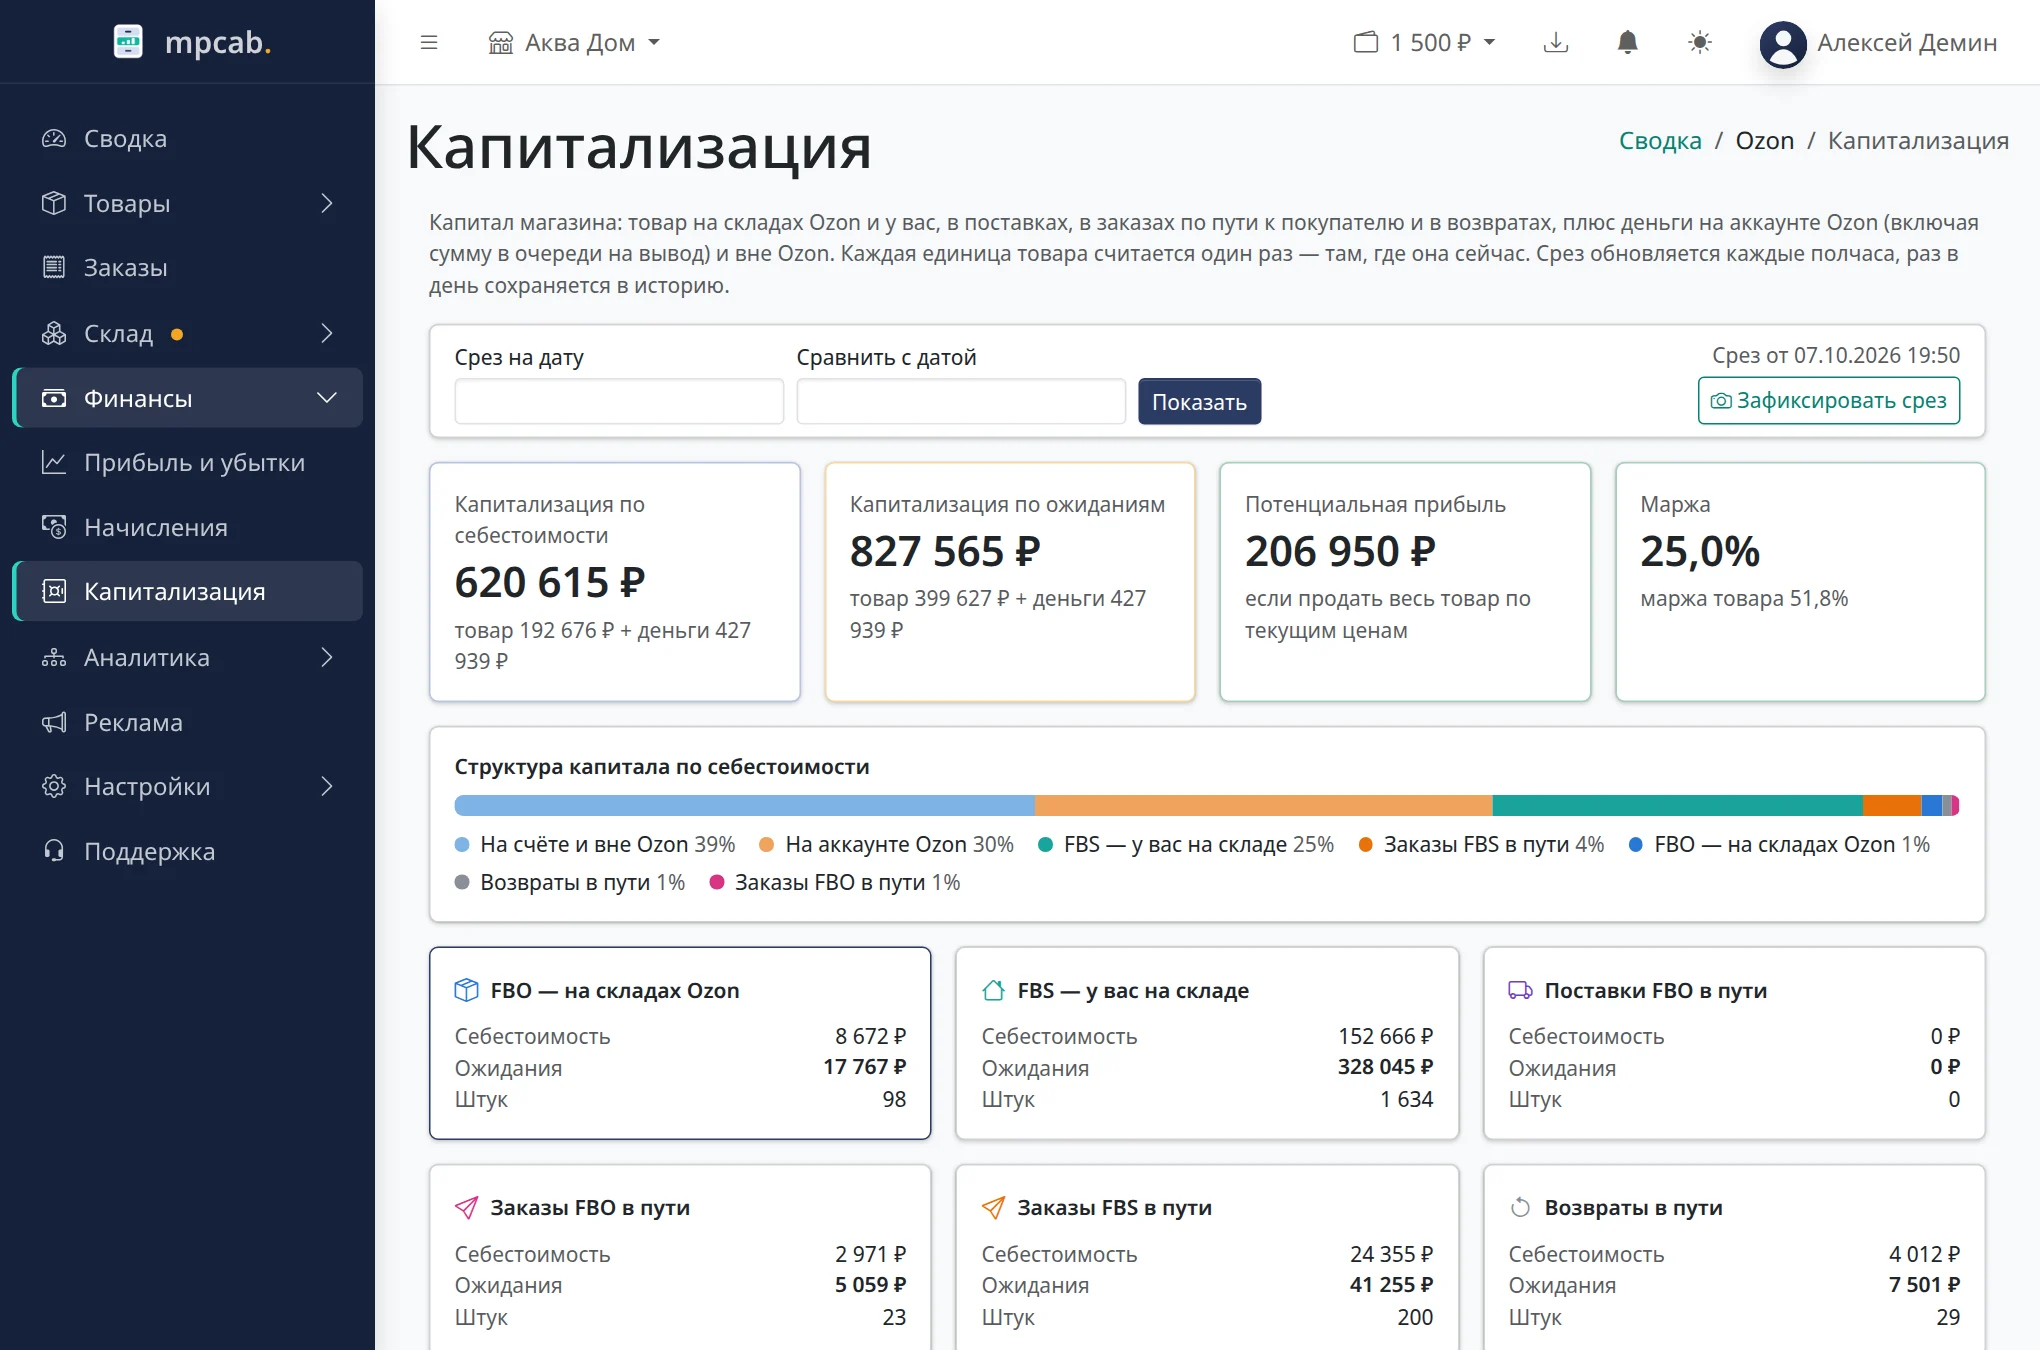2040x1350 pixels.
Task: Click the download icon in header
Action: 1556,42
